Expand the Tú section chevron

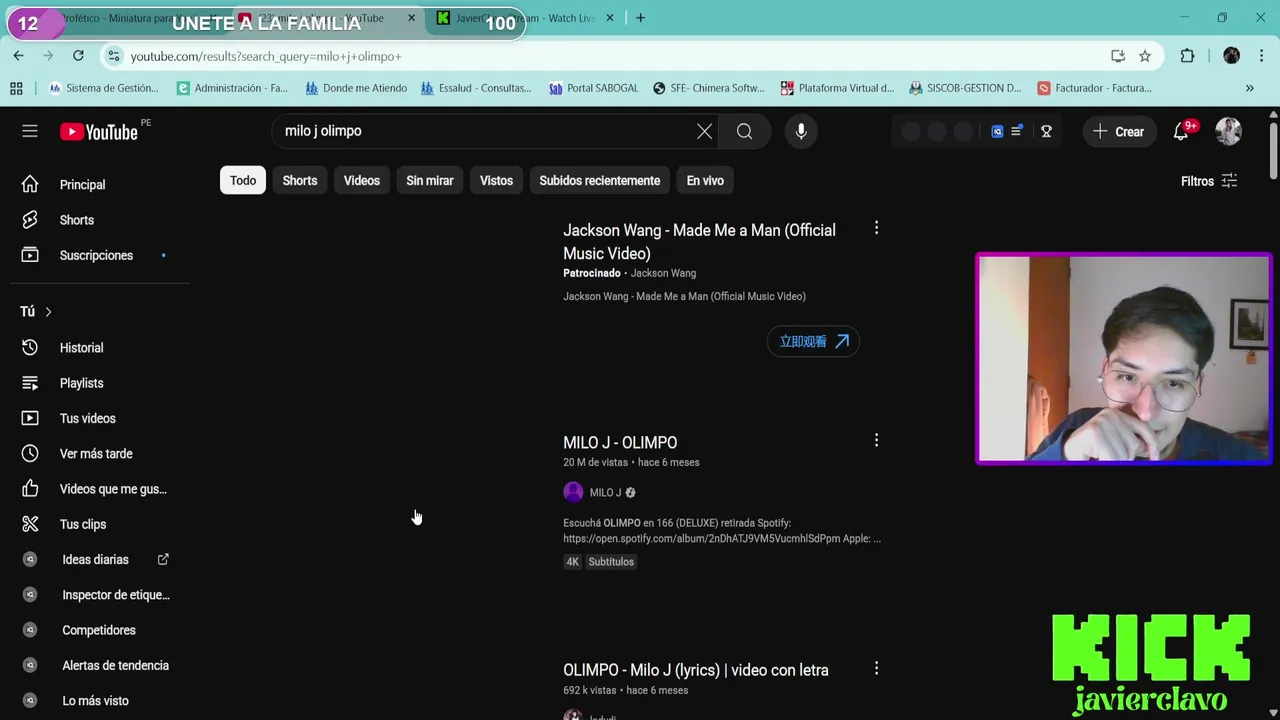48,312
